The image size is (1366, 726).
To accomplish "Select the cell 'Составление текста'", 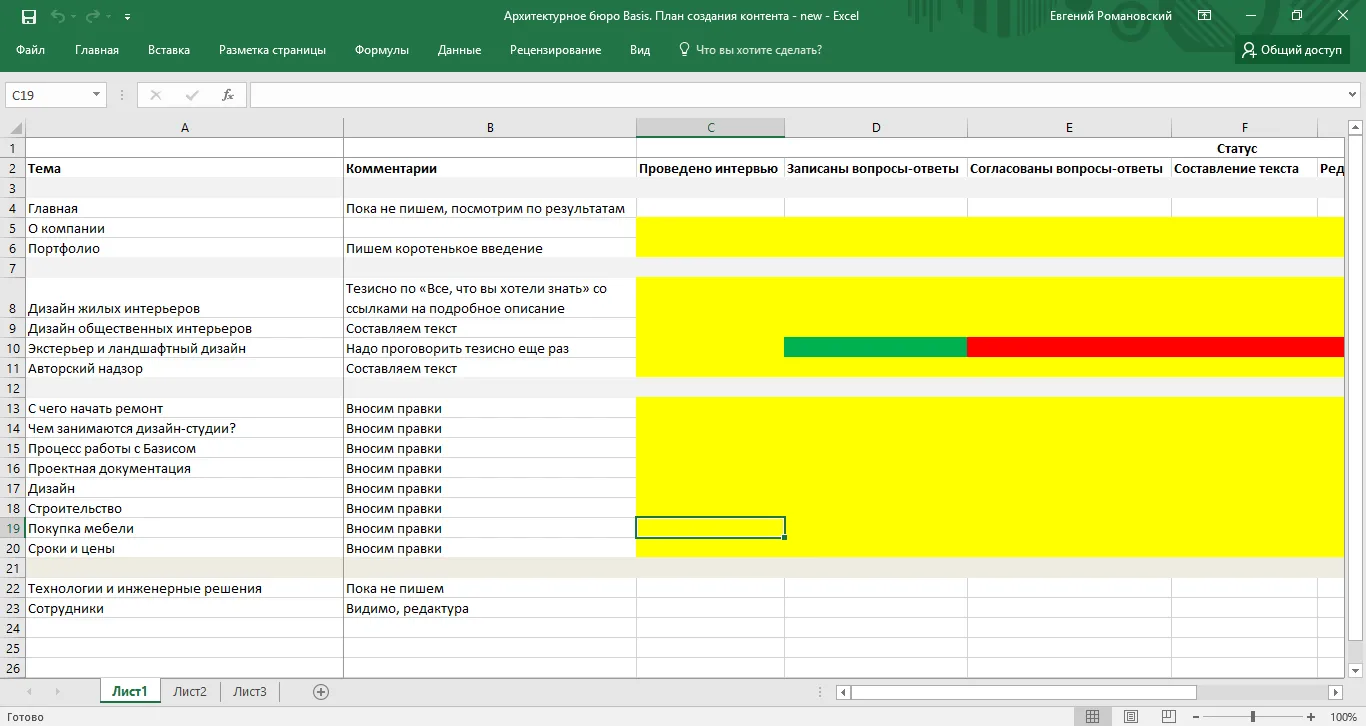I will tap(1244, 168).
